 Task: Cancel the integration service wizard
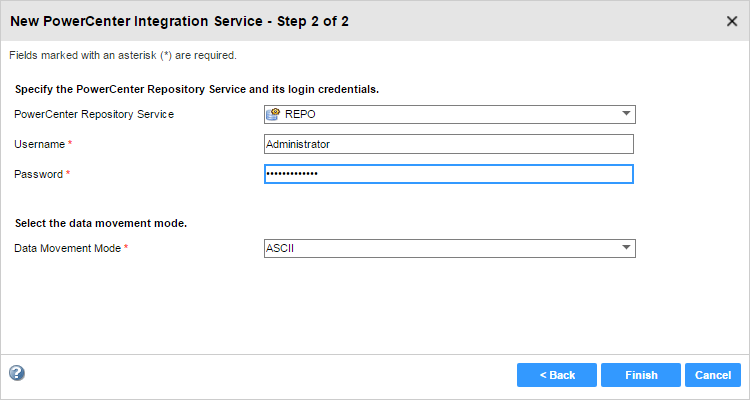pyautogui.click(x=712, y=375)
